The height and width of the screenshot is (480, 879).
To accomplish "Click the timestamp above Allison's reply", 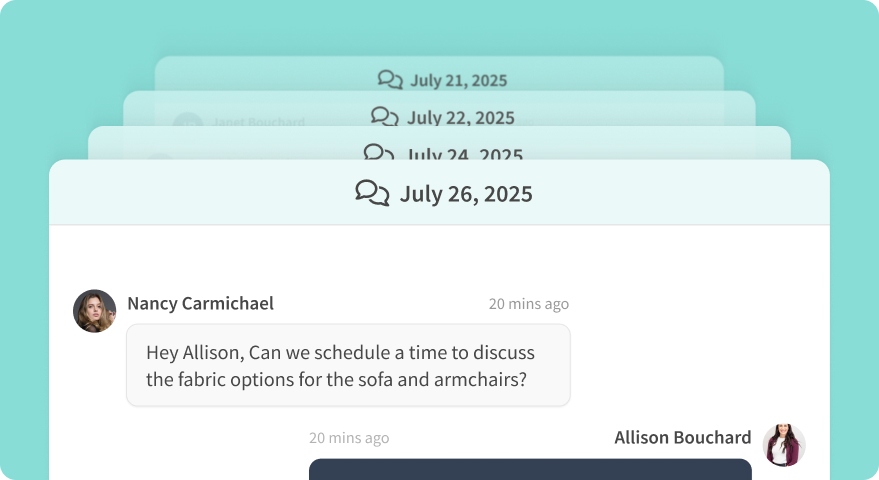I will click(349, 438).
